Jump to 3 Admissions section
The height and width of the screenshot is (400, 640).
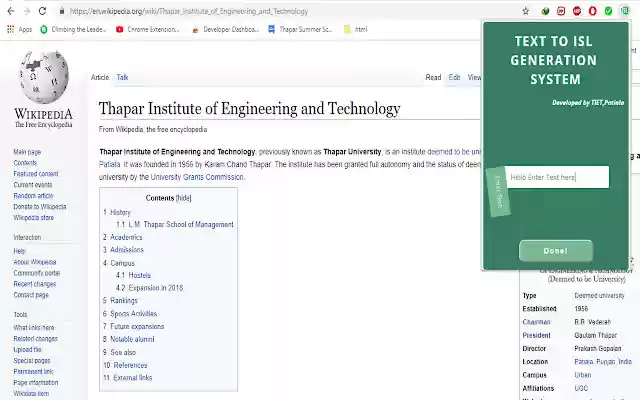point(123,249)
